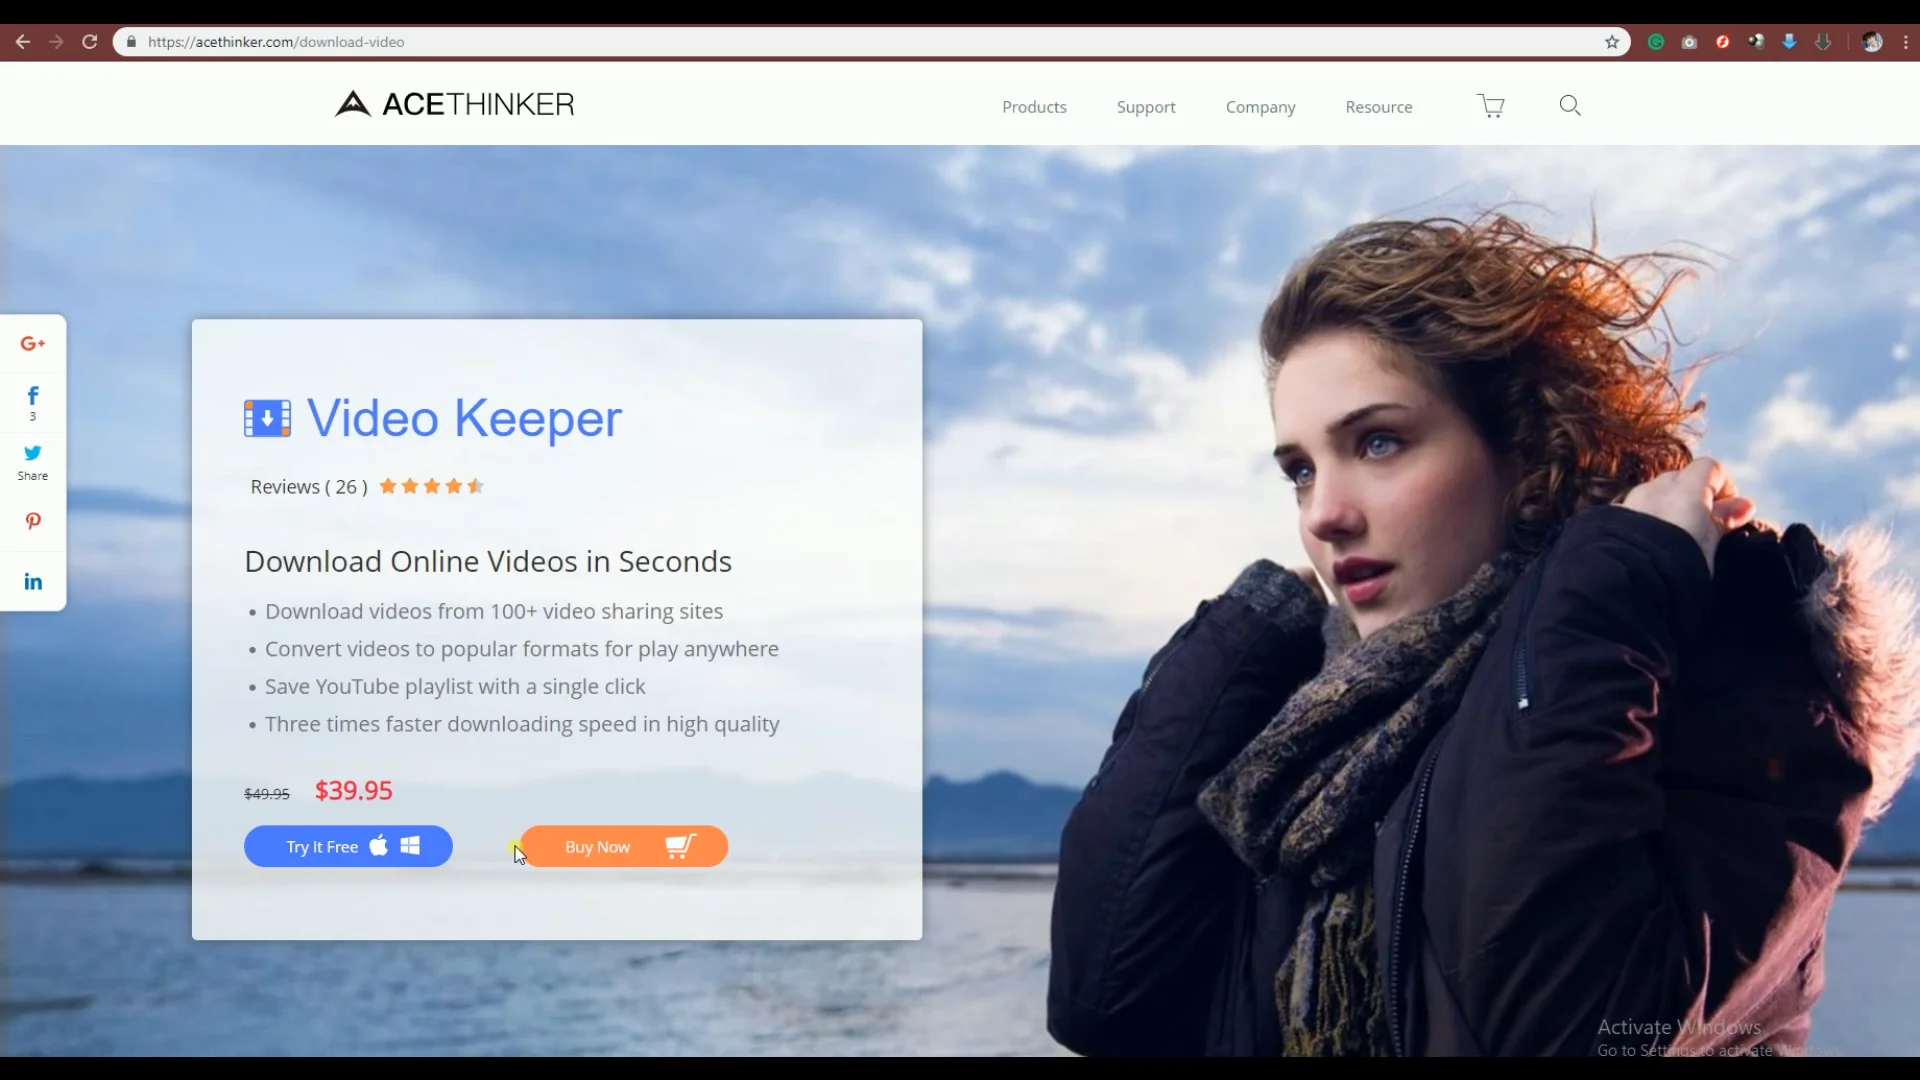Image resolution: width=1920 pixels, height=1080 pixels.
Task: Click the gray download arrow extension
Action: (x=1823, y=42)
